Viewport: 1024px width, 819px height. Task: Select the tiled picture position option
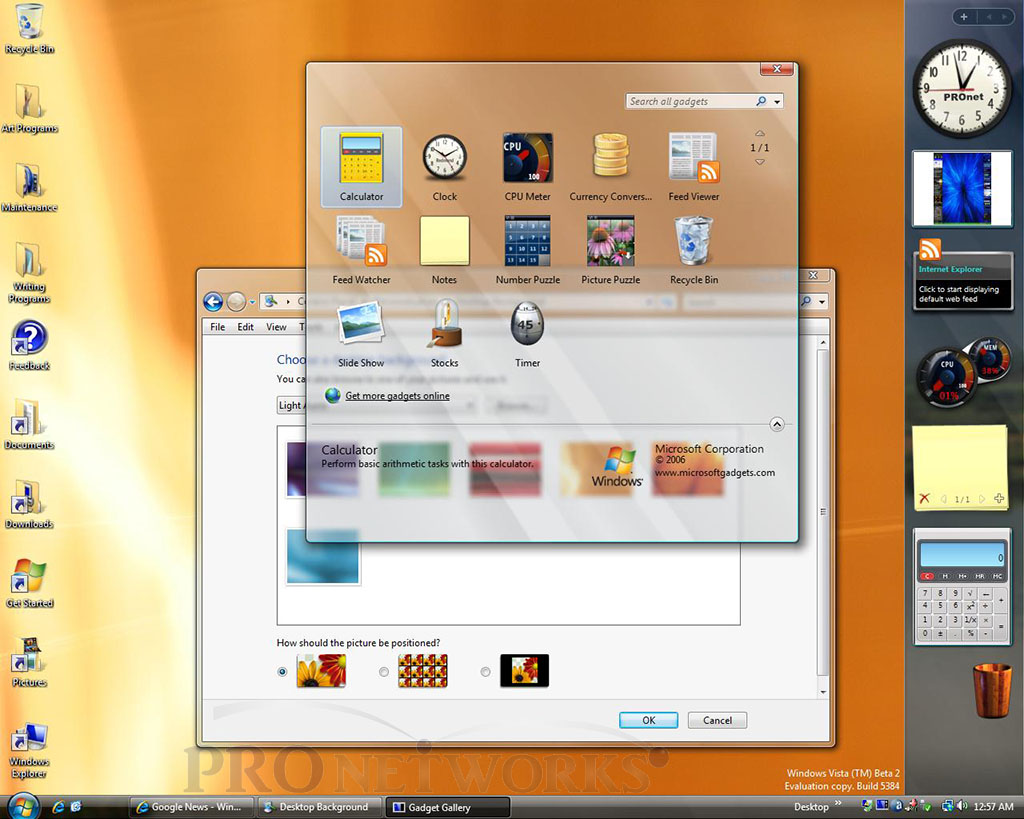coord(384,672)
